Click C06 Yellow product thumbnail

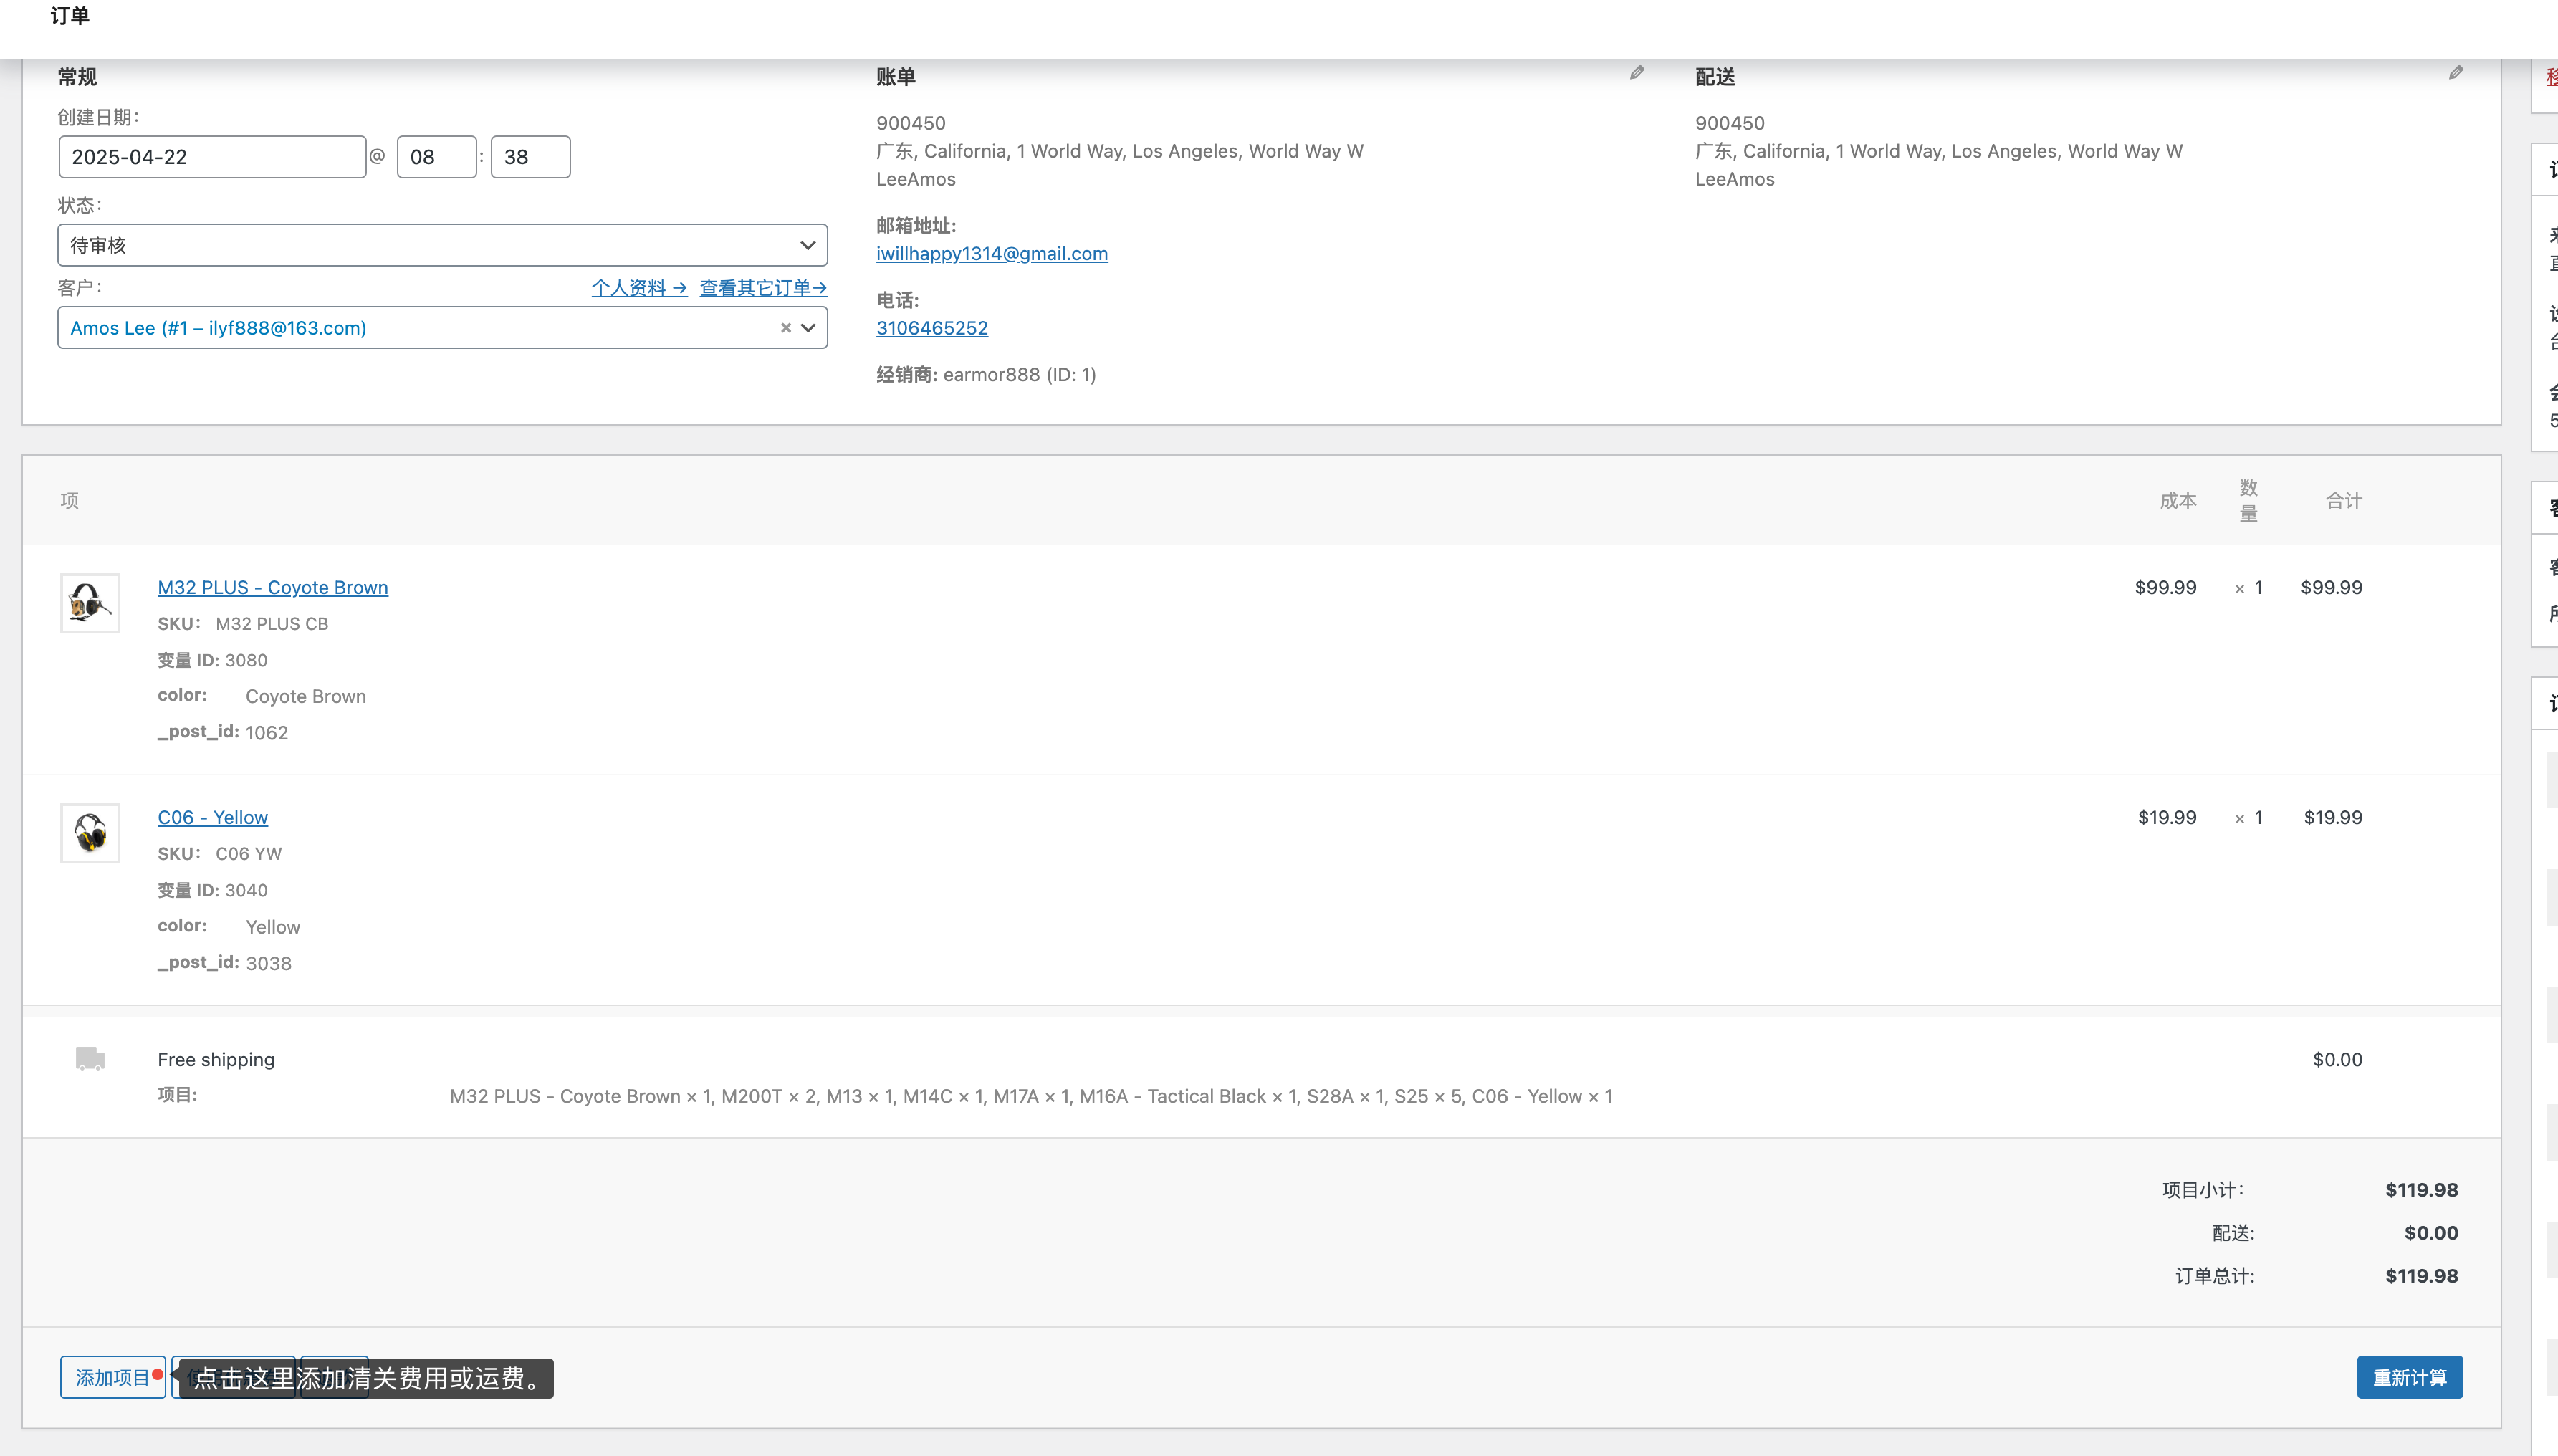(90, 833)
